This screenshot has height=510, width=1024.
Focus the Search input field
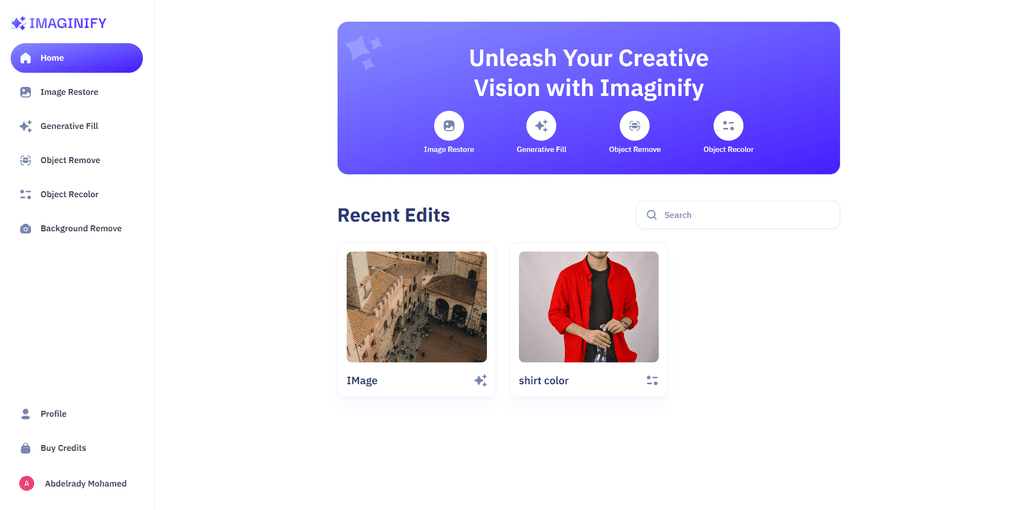738,215
